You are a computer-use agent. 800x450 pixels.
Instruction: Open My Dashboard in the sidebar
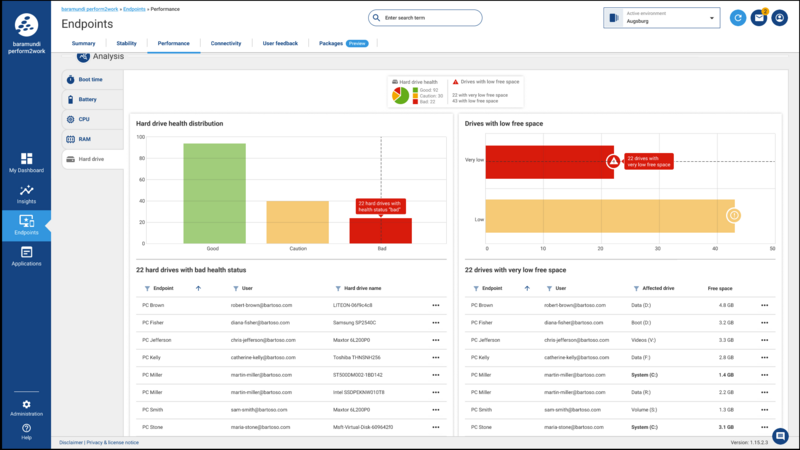[x=26, y=162]
